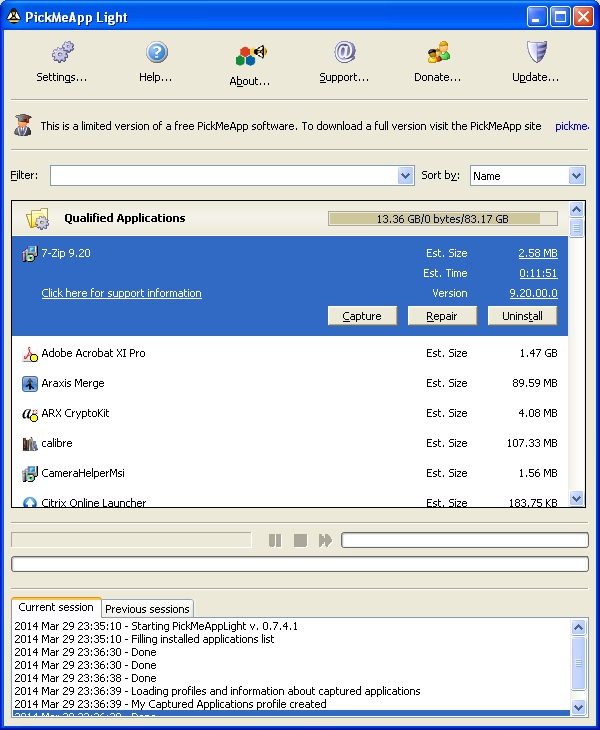Click the Araxis Merge icon
Image resolution: width=600 pixels, height=730 pixels.
[x=30, y=384]
